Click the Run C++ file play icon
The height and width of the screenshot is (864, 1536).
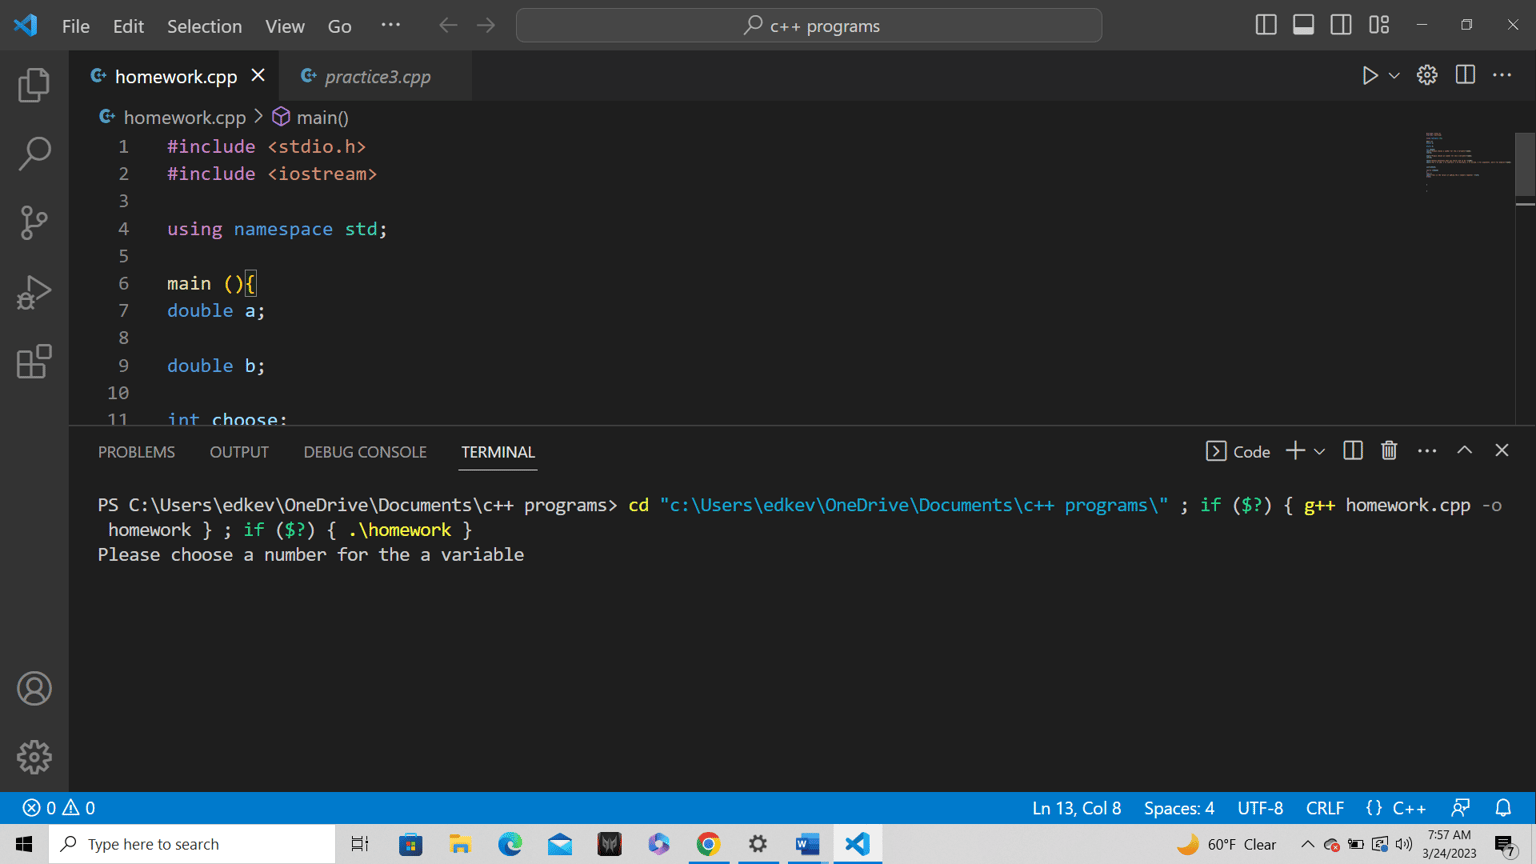(x=1369, y=76)
